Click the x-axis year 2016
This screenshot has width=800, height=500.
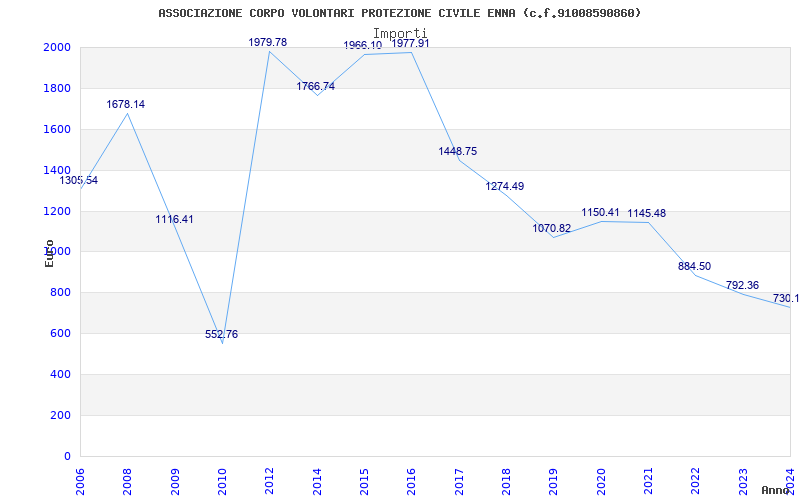click(x=411, y=482)
